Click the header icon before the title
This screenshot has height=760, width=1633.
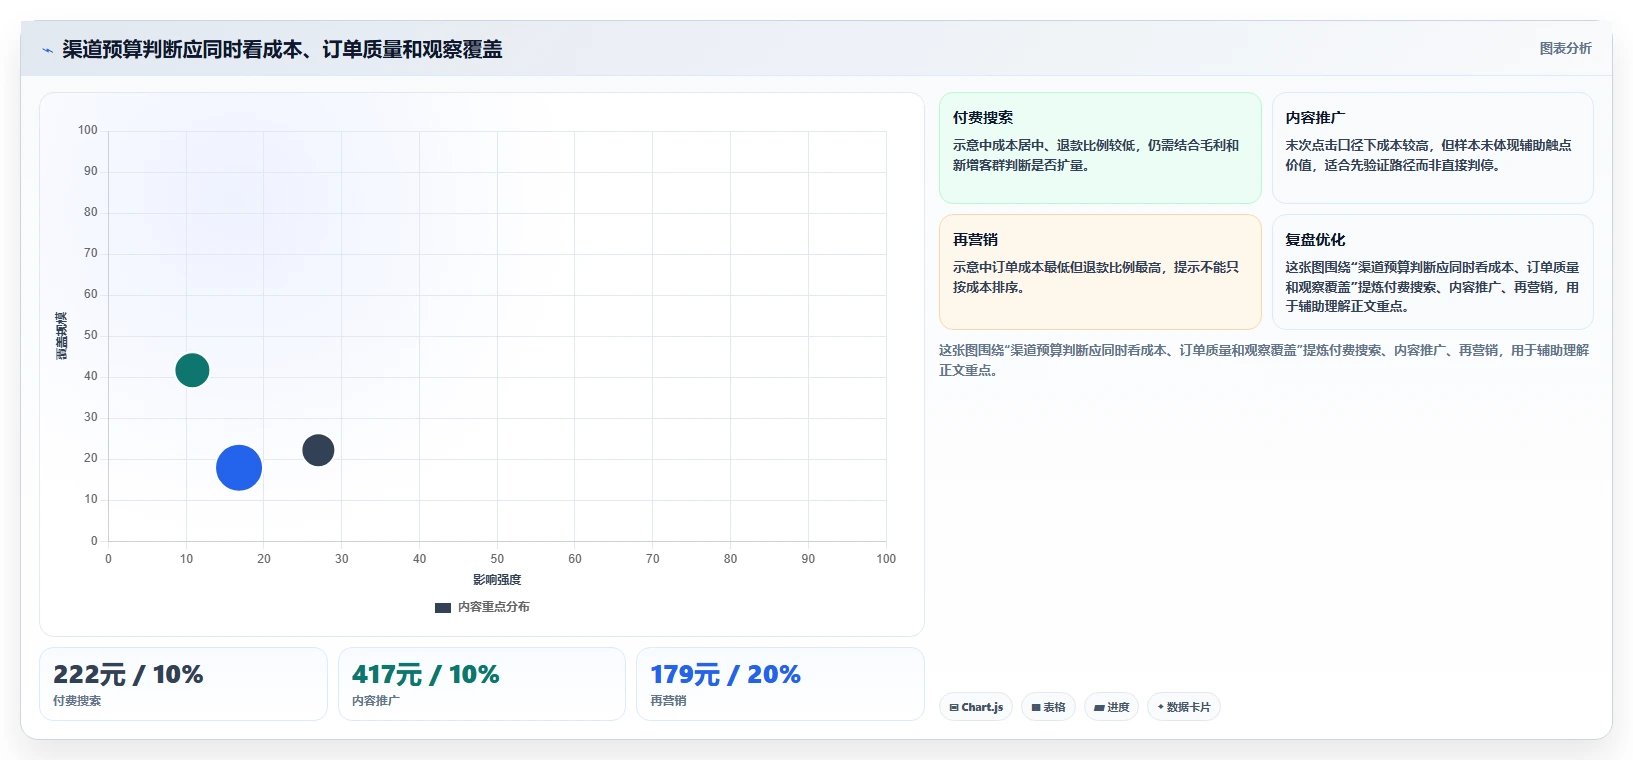pos(47,50)
